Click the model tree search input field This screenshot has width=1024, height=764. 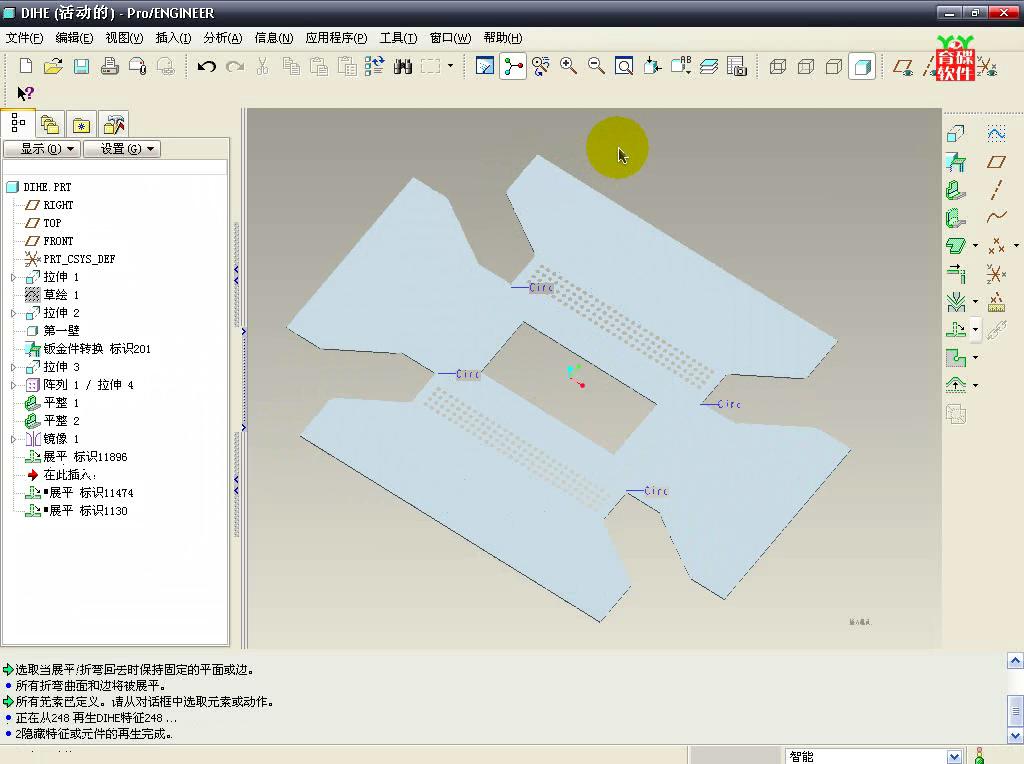(x=115, y=167)
